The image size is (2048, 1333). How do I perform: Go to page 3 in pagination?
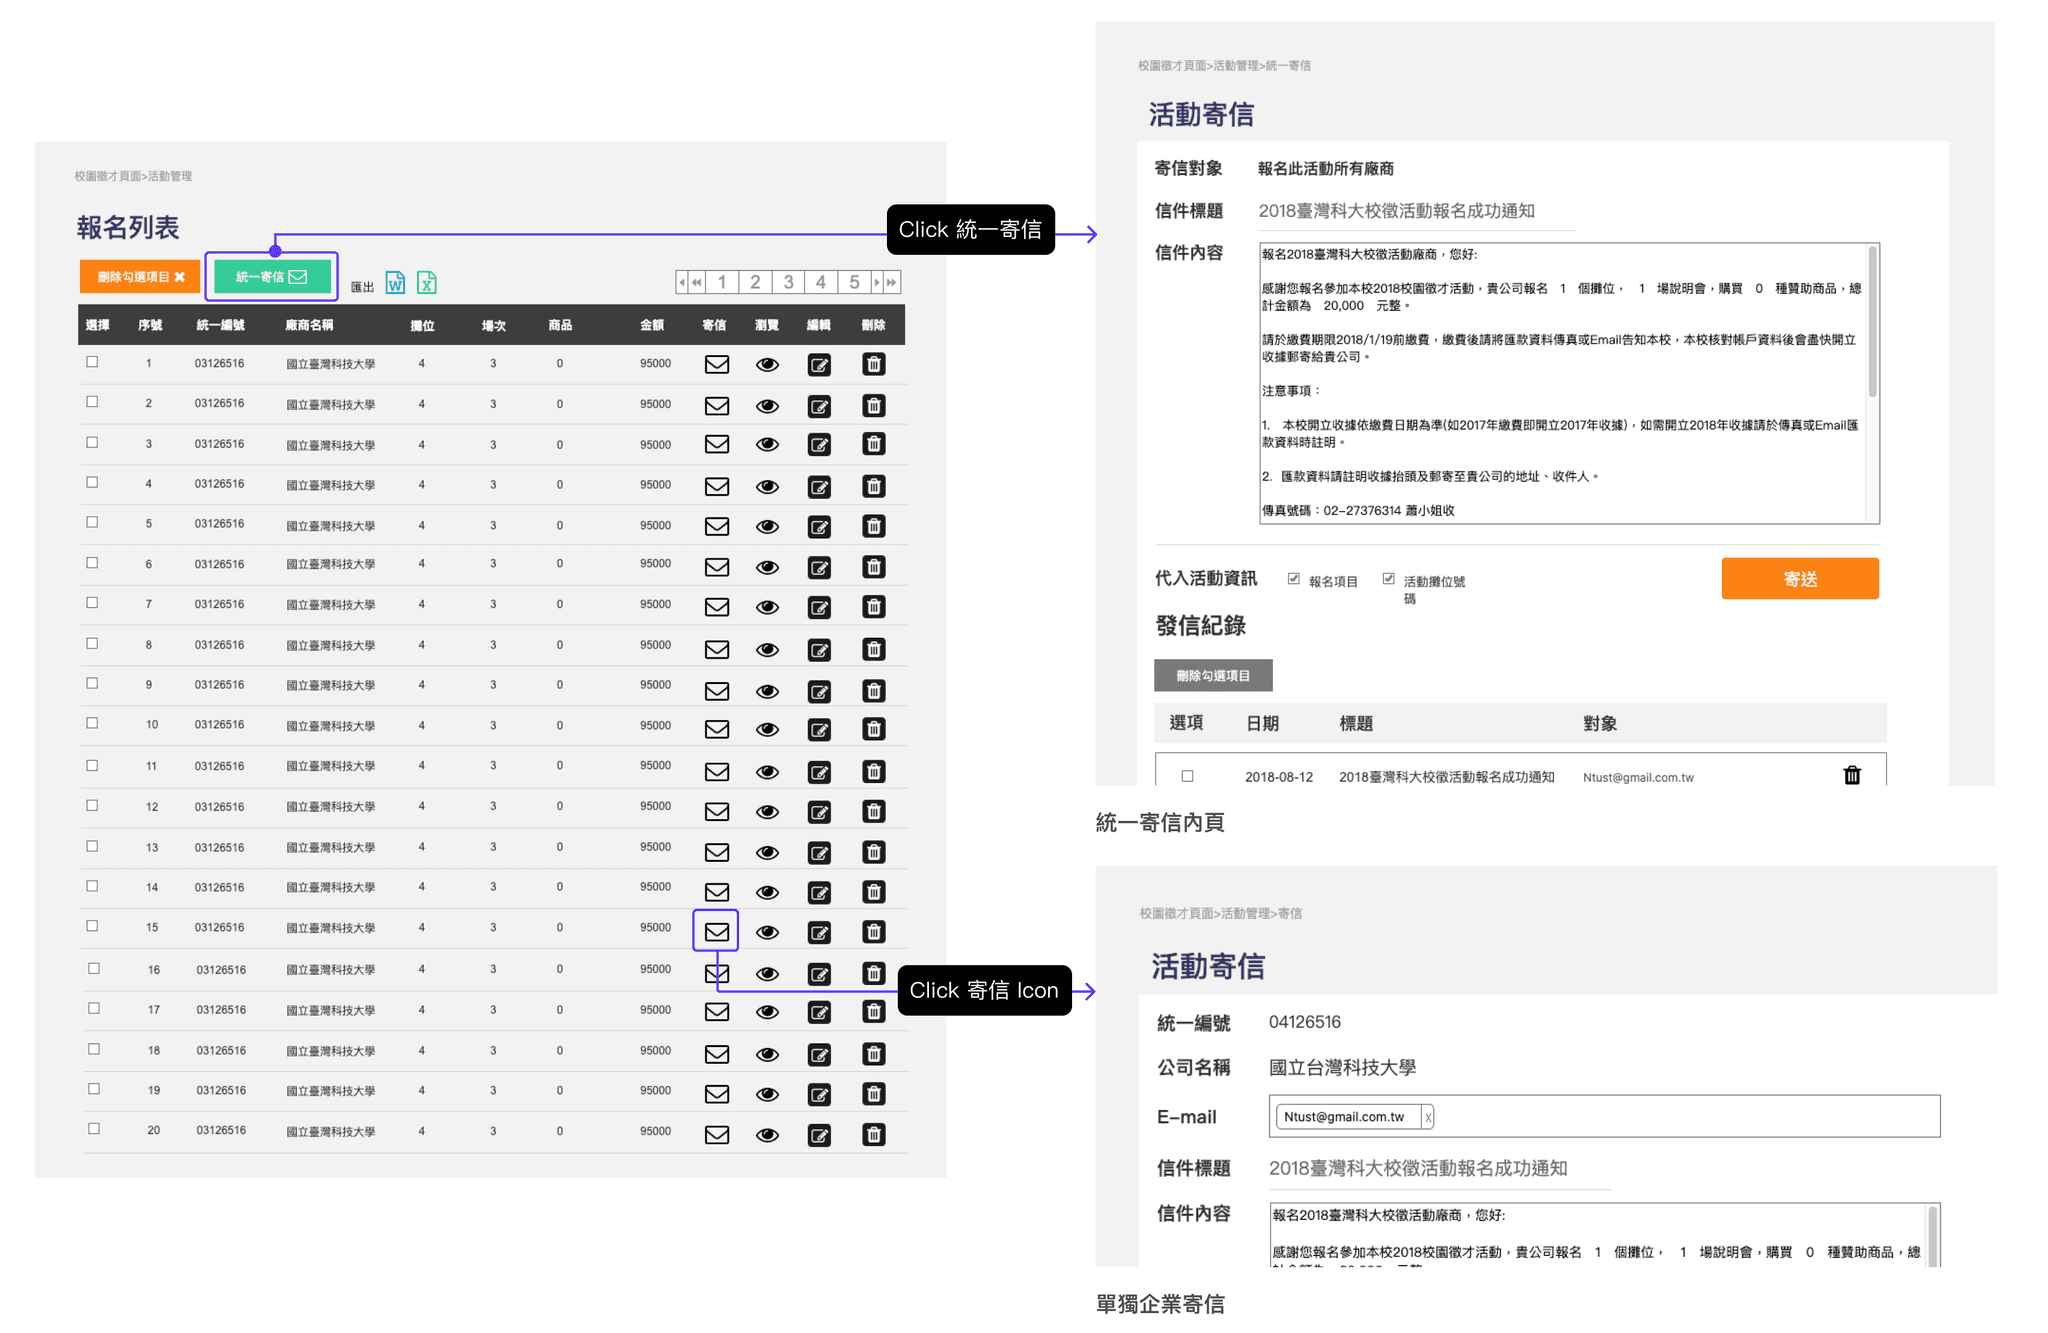coord(788,282)
